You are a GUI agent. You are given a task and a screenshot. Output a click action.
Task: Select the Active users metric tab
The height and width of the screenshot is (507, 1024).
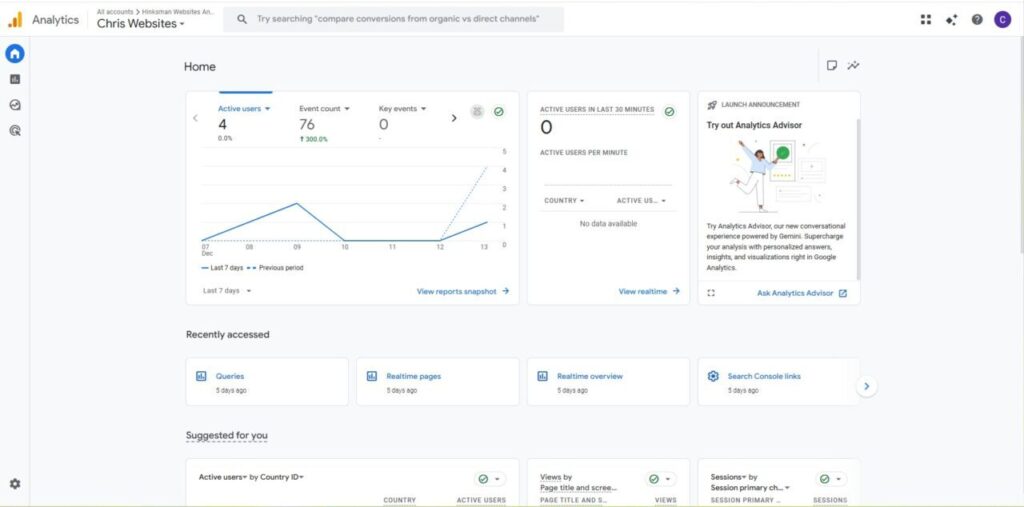pyautogui.click(x=244, y=109)
